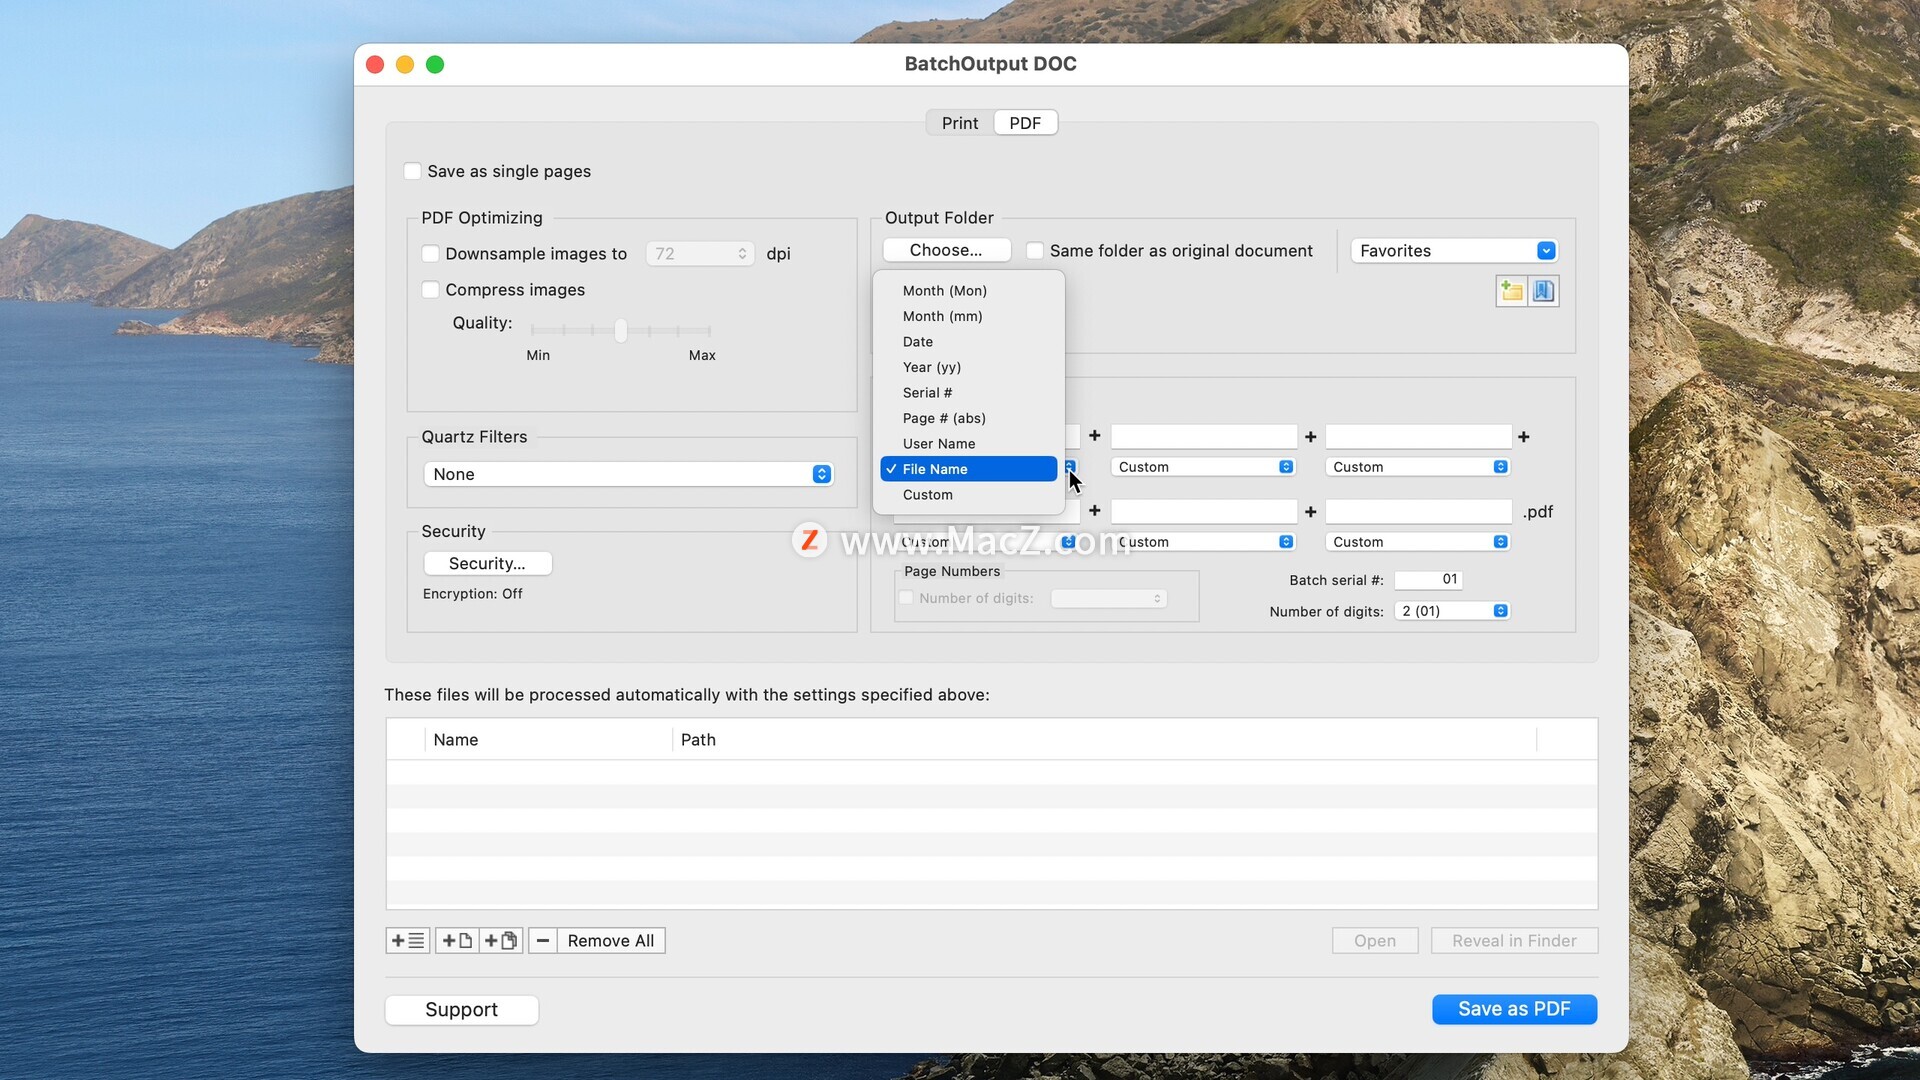Image resolution: width=1920 pixels, height=1080 pixels.
Task: Toggle Page Numbers number of digits checkbox
Action: click(906, 598)
